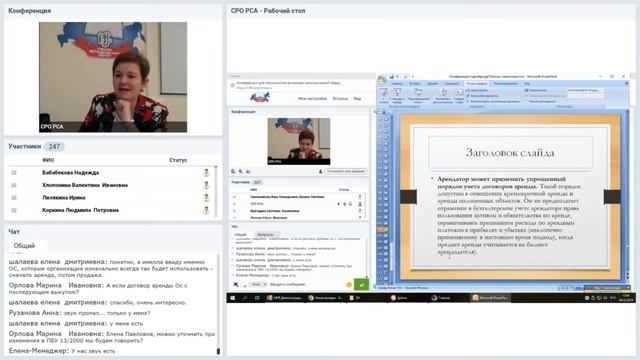The image size is (640, 360).
Task: Open the Разрешение dropdown in the ribbon
Action: (x=585, y=90)
